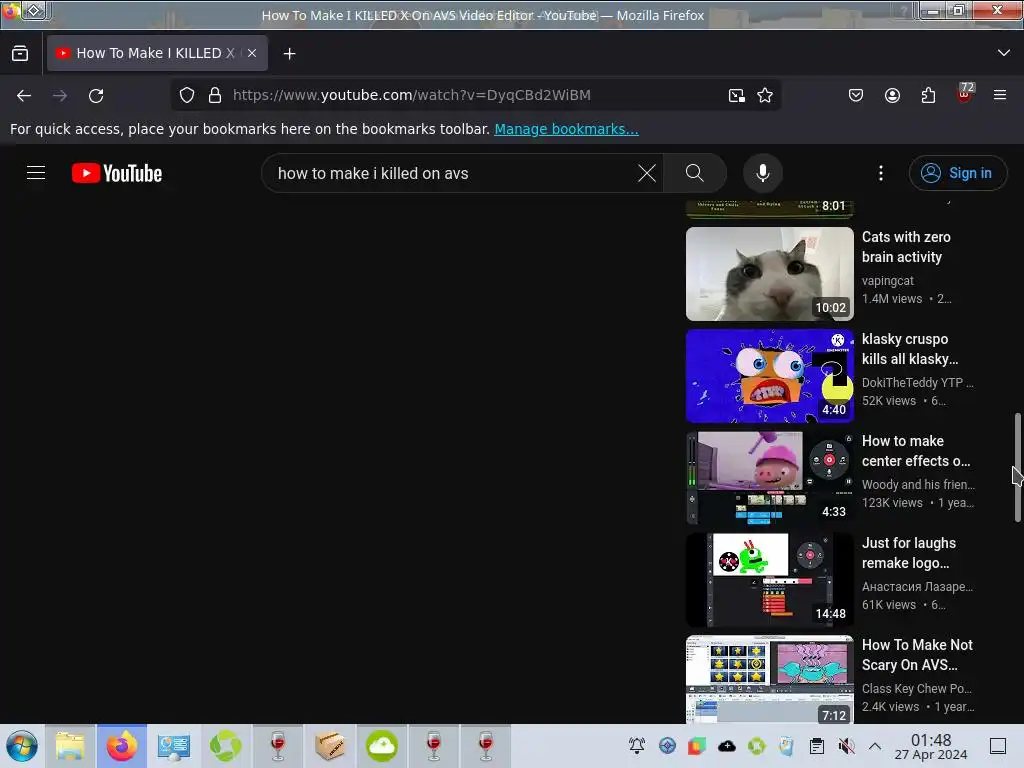
Task: Open the partially visible 8:01 video thumbnail
Action: [x=769, y=209]
